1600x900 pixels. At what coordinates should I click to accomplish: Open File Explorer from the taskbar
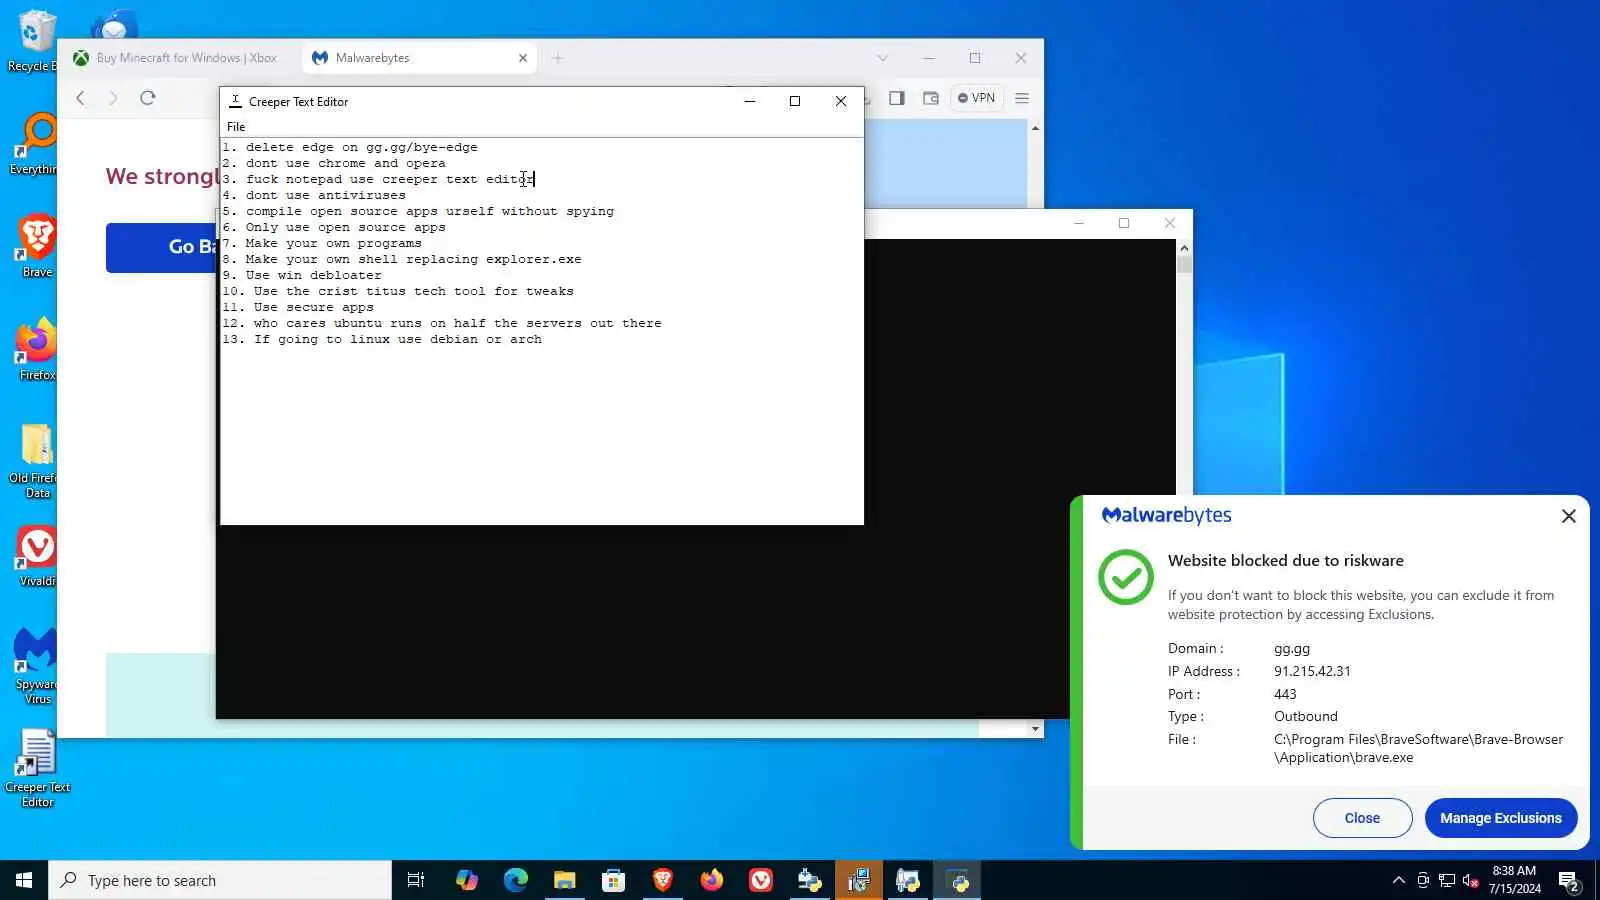pyautogui.click(x=565, y=880)
